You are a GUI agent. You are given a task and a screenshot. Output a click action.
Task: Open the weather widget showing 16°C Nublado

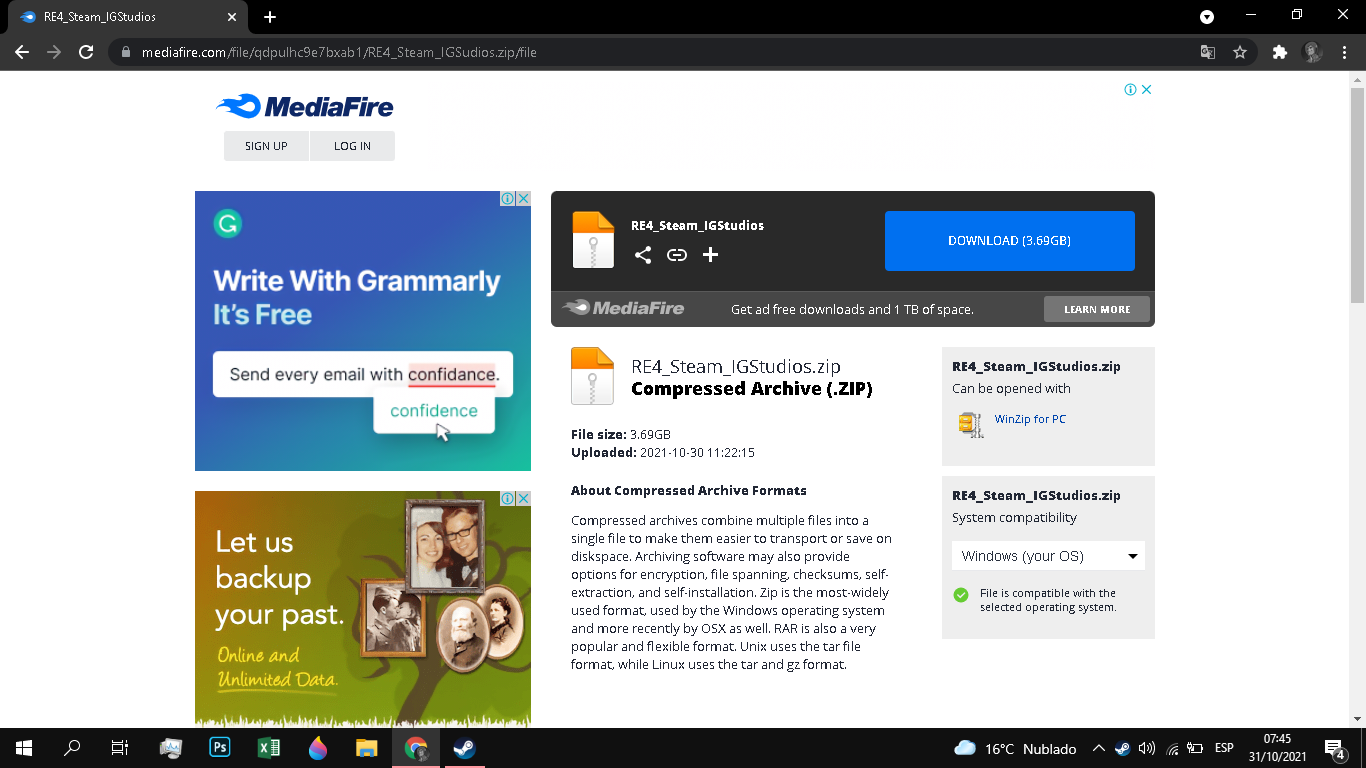(1015, 748)
